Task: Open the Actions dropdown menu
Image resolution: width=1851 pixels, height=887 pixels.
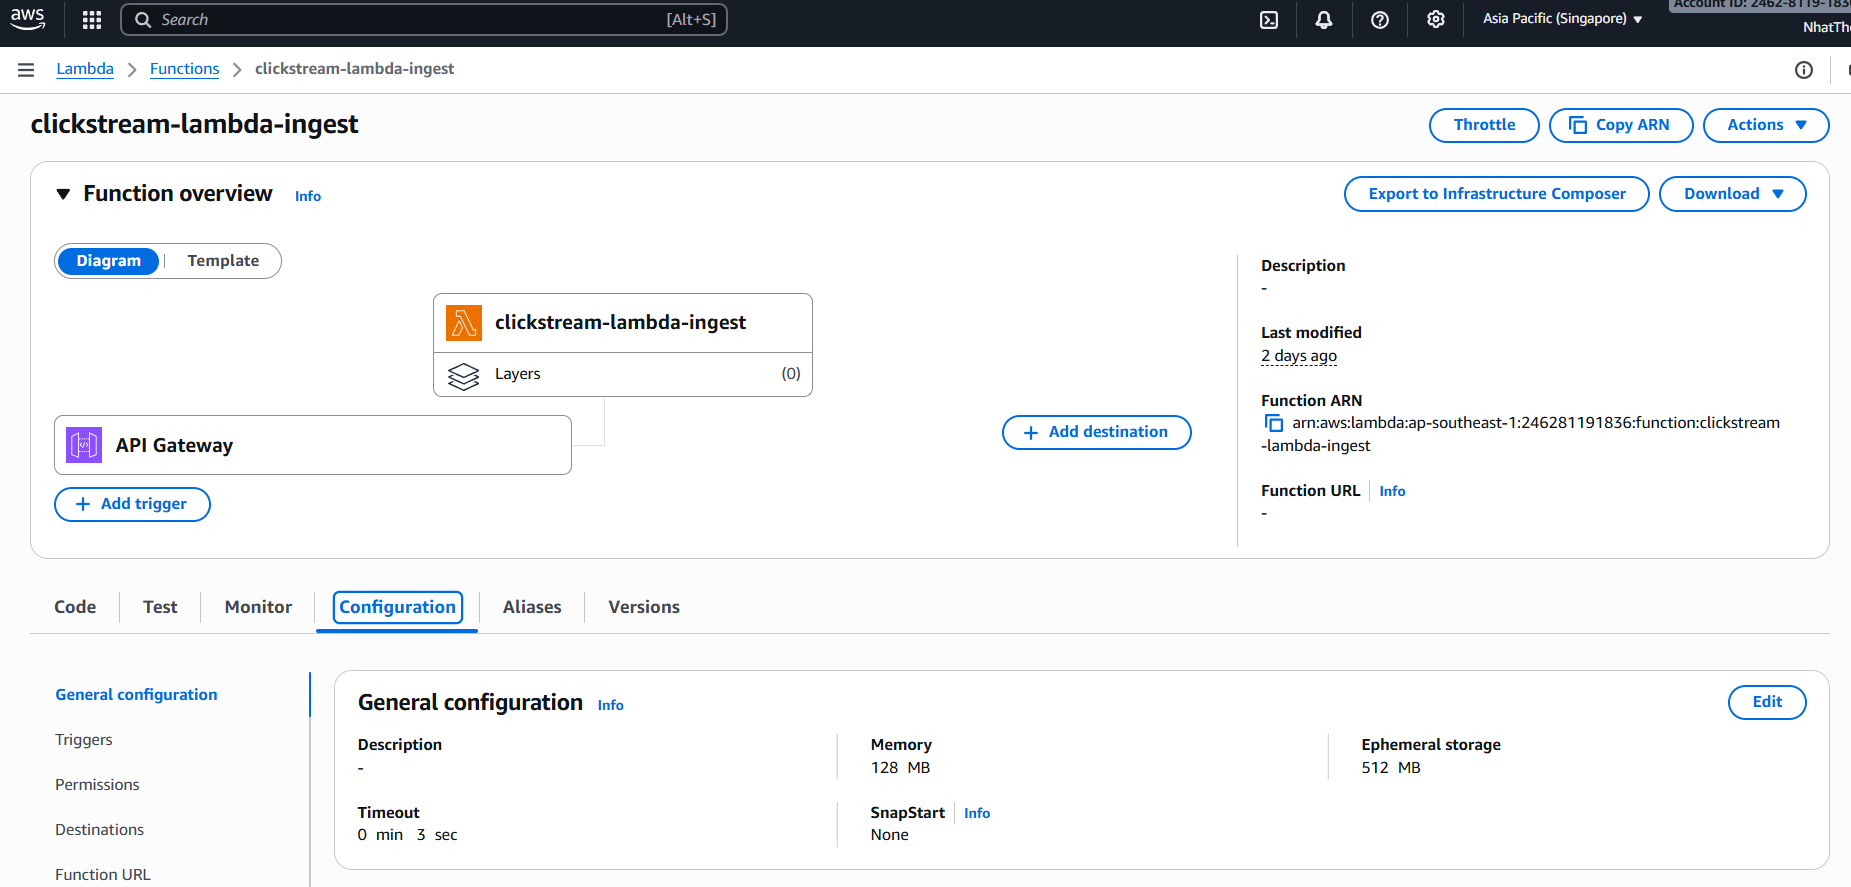Action: tap(1765, 125)
